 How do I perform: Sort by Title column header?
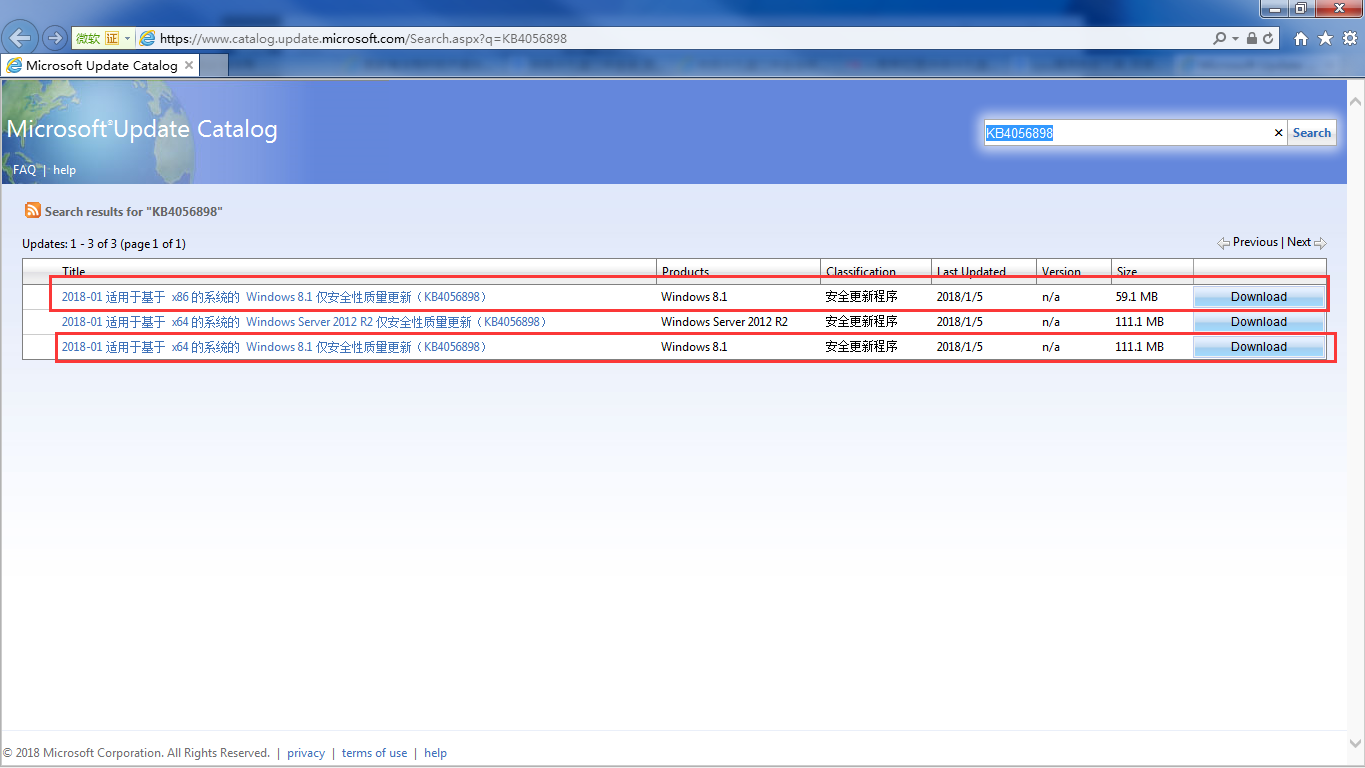[x=74, y=272]
